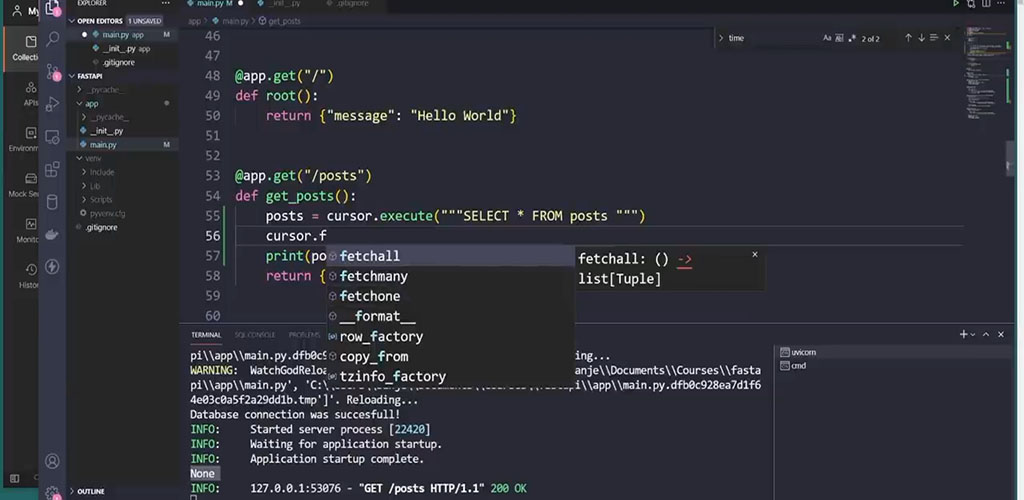
Task: Open editor more actions ellipsis
Action: (1001, 3)
